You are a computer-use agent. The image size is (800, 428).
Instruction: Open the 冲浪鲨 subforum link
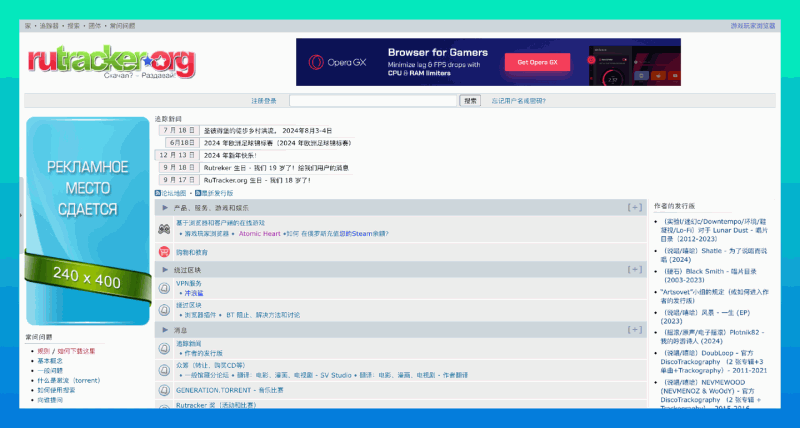194,293
